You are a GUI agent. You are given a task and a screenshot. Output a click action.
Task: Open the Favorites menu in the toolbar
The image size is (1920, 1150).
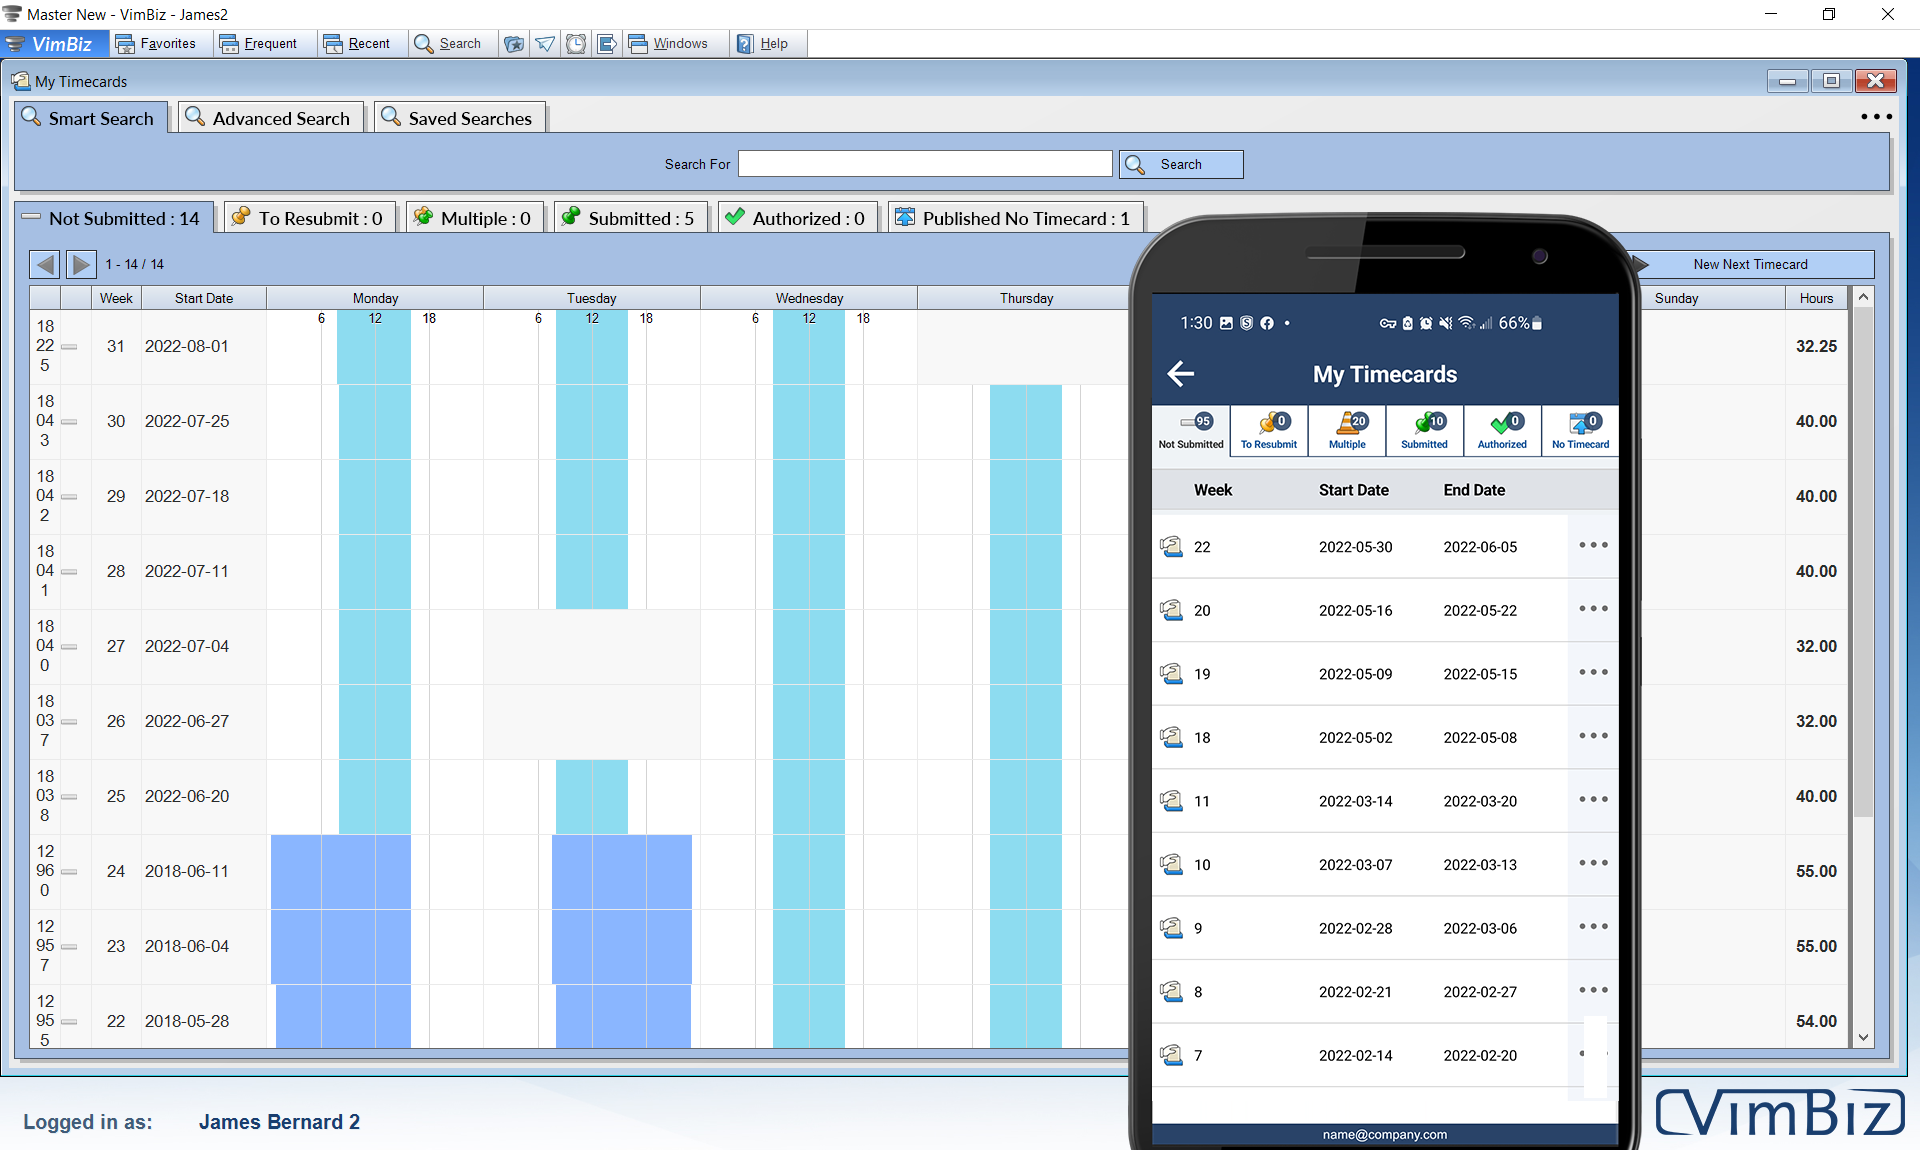(x=160, y=43)
